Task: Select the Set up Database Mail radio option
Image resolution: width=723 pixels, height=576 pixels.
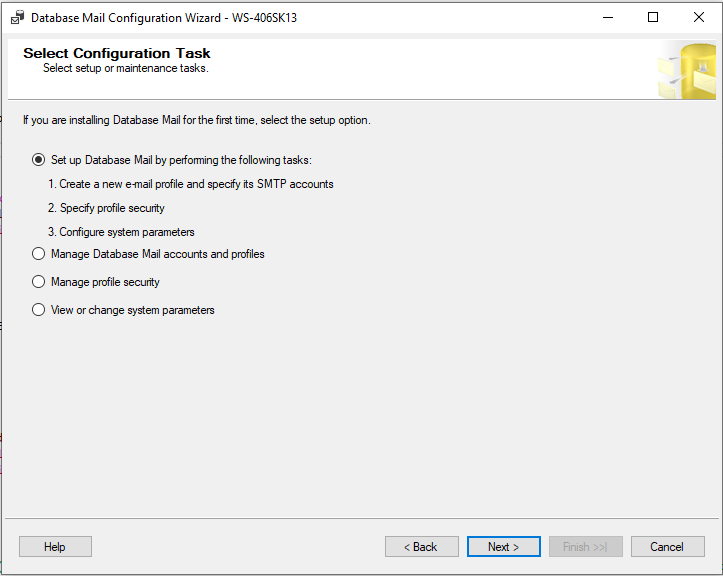Action: 38,160
